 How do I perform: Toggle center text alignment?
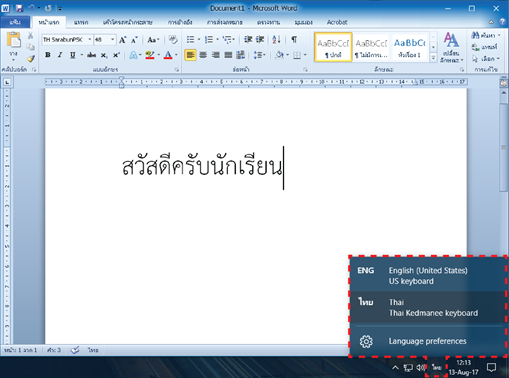pyautogui.click(x=203, y=55)
